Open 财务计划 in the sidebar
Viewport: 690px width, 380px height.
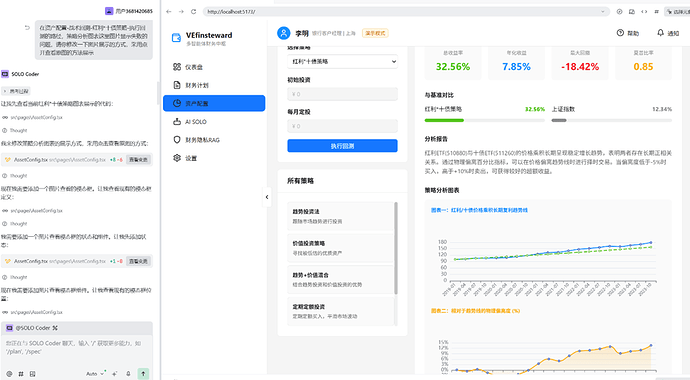pos(214,85)
